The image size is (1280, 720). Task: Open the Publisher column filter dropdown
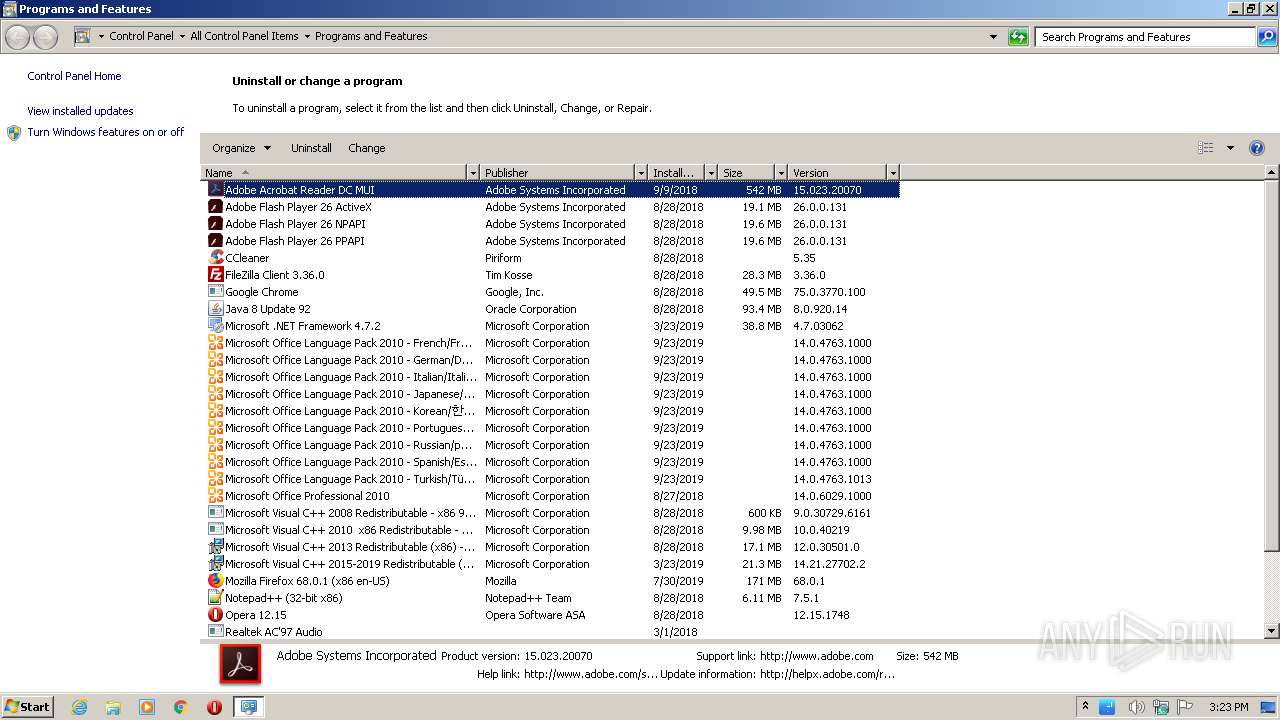pyautogui.click(x=641, y=173)
